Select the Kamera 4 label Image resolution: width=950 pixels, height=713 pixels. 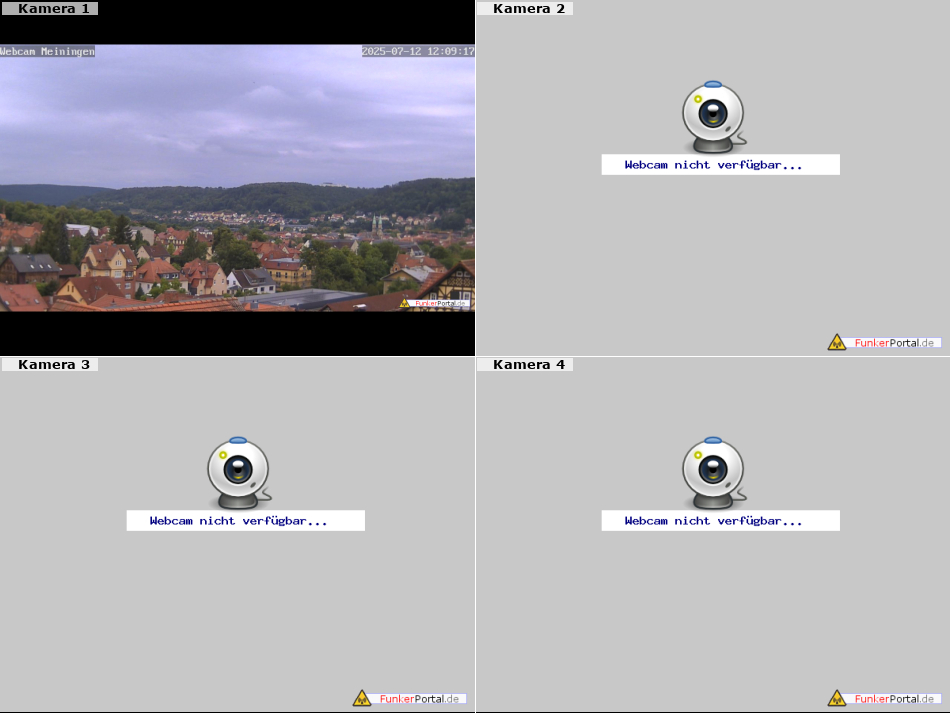[x=525, y=364]
